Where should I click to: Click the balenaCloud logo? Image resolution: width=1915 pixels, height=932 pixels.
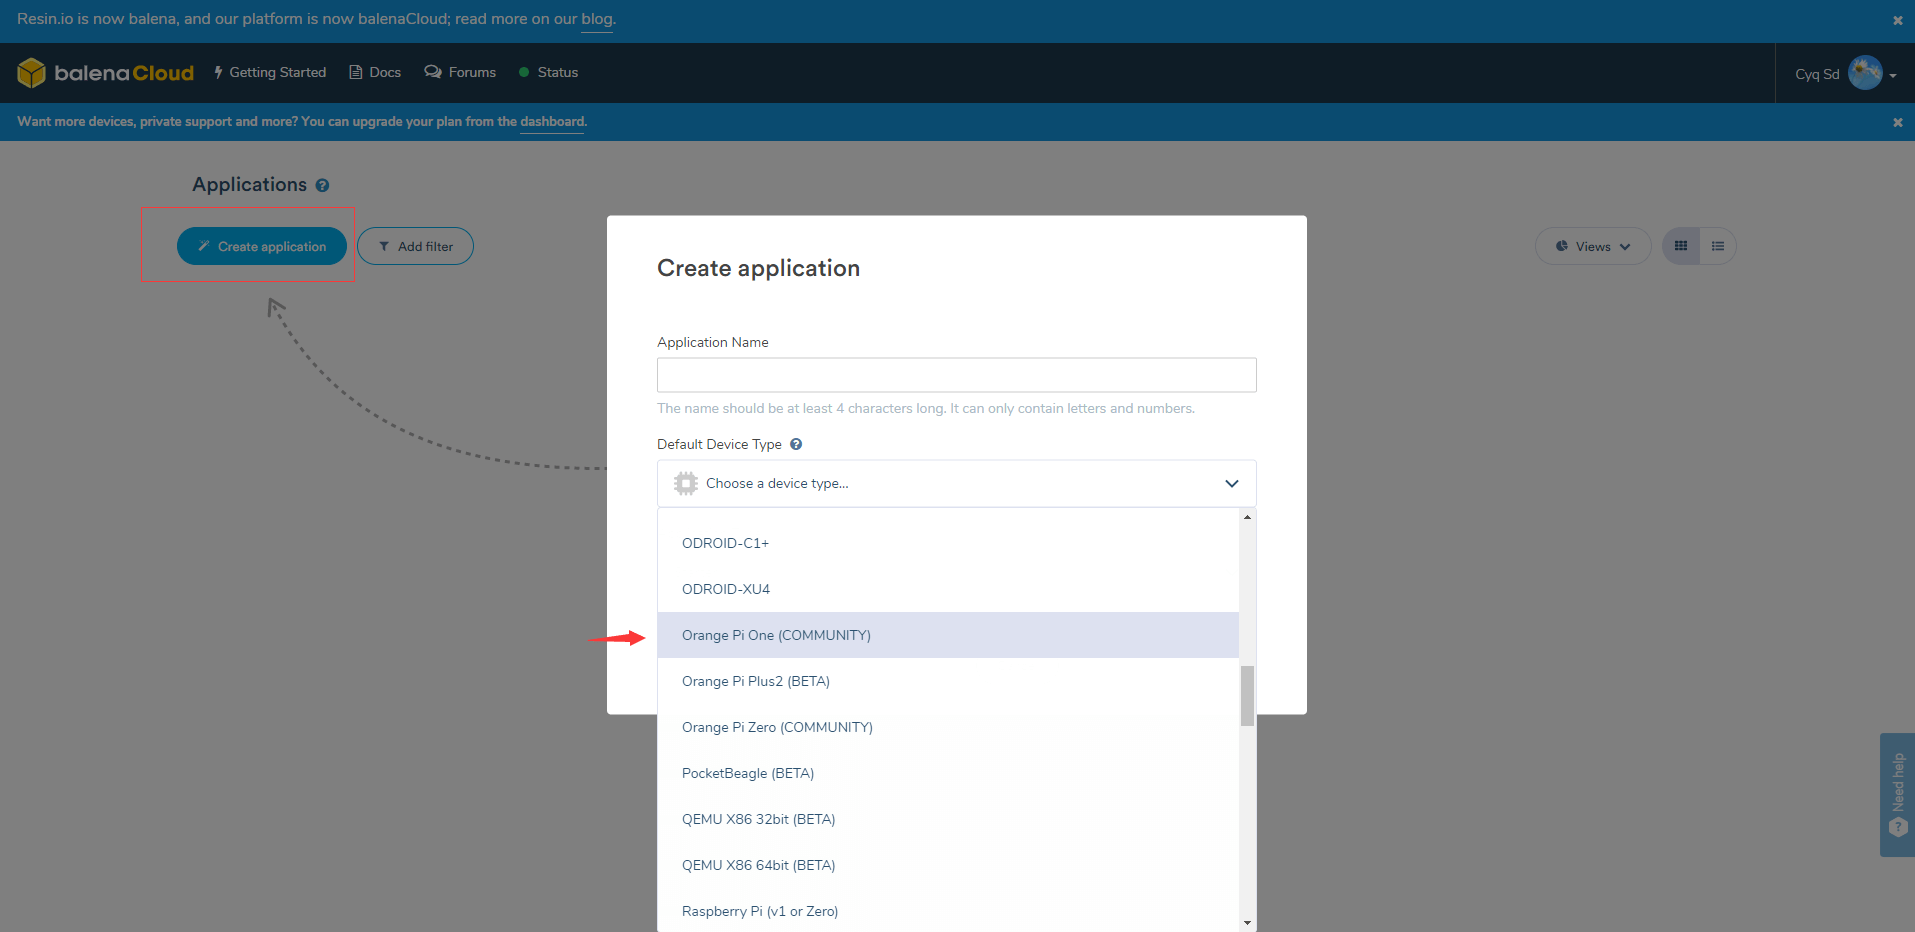[105, 73]
